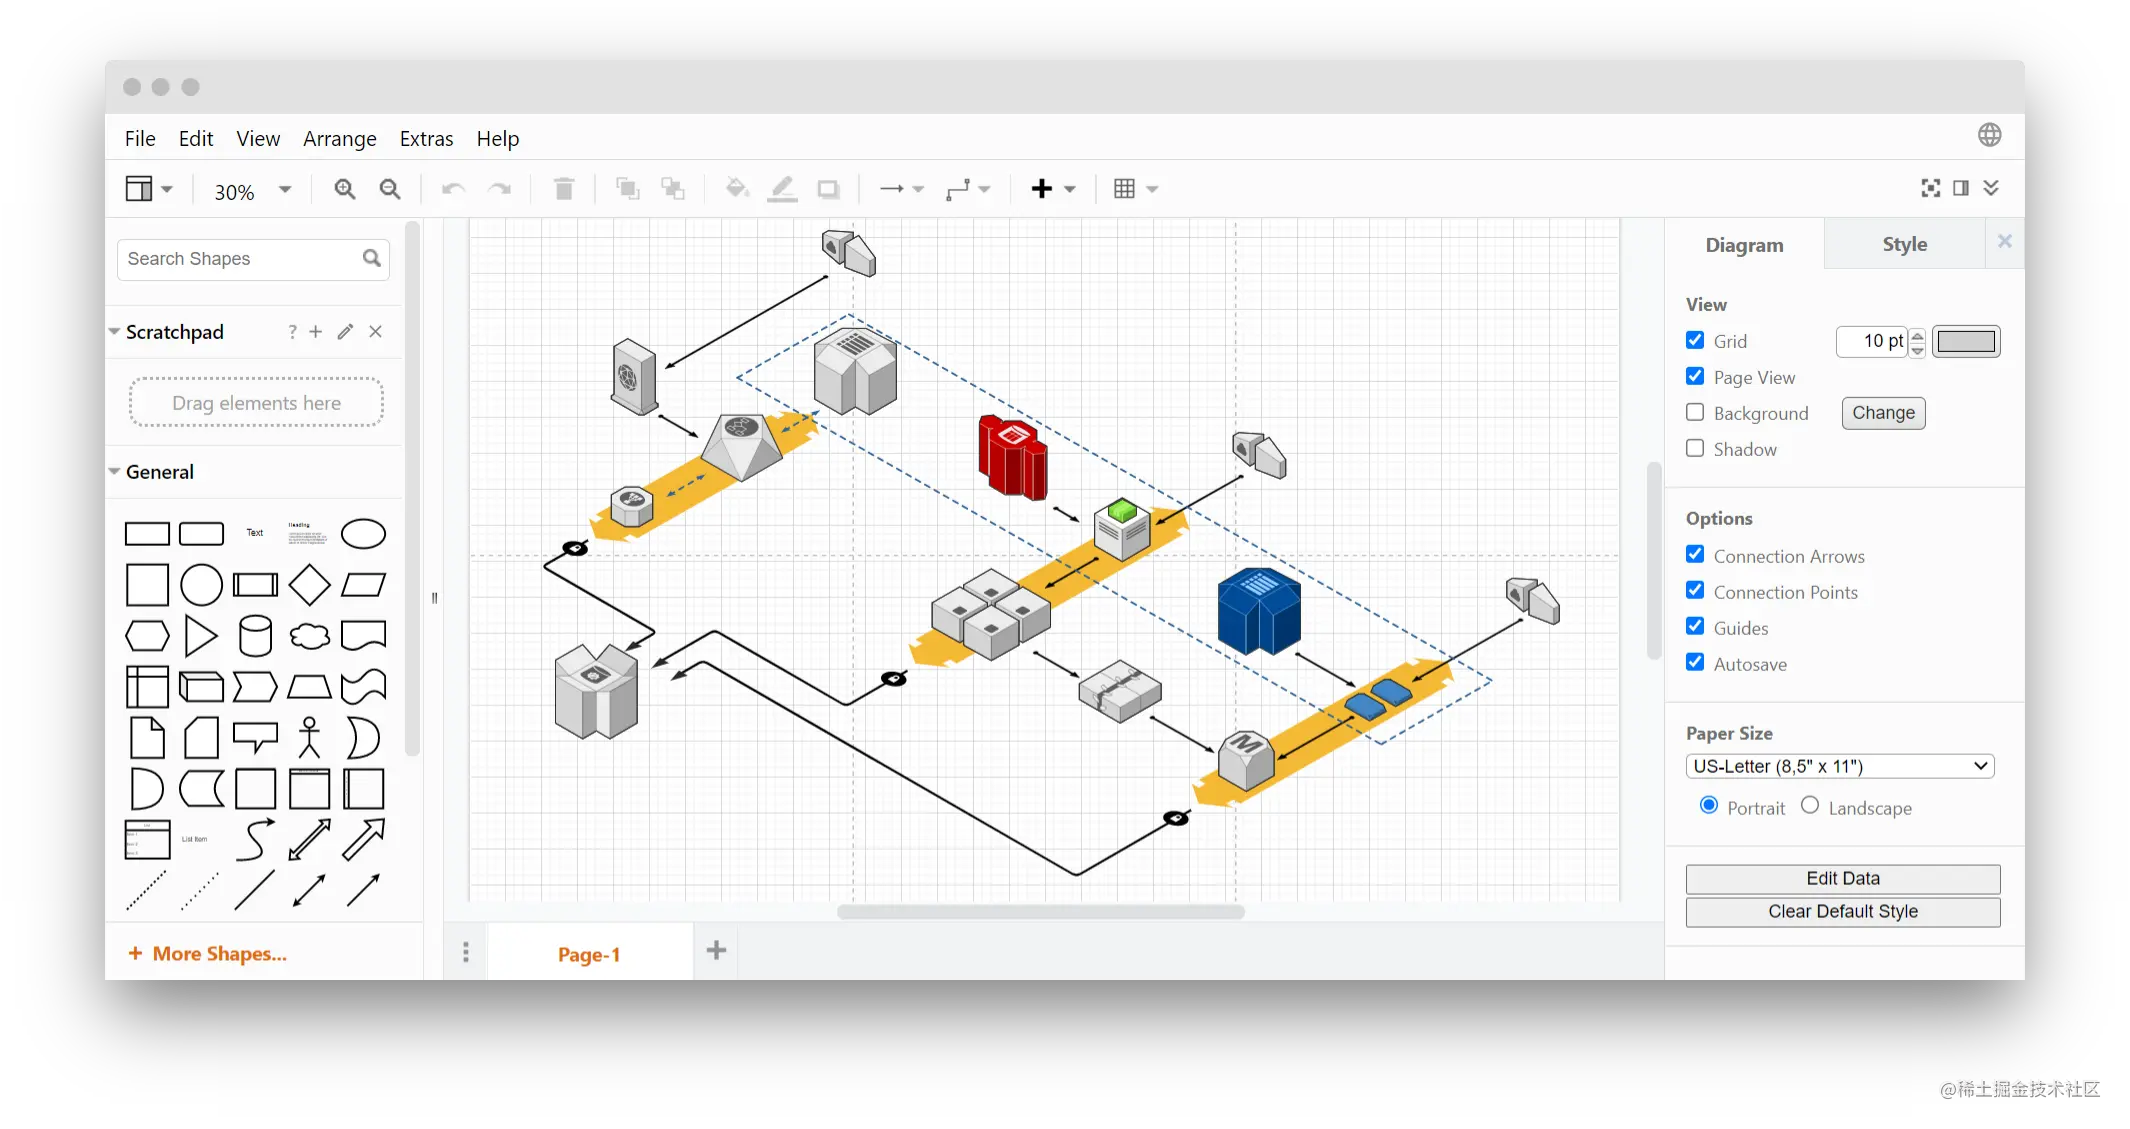Open the pages menu with three dots
Viewport: 2130px width, 1129px height.
pyautogui.click(x=465, y=952)
